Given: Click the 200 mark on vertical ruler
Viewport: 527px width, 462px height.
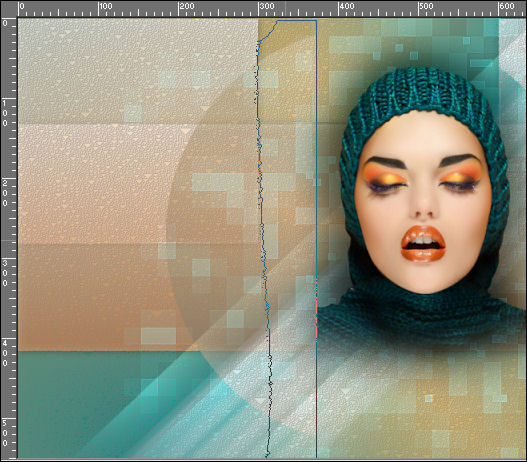Looking at the screenshot, I should [5, 193].
